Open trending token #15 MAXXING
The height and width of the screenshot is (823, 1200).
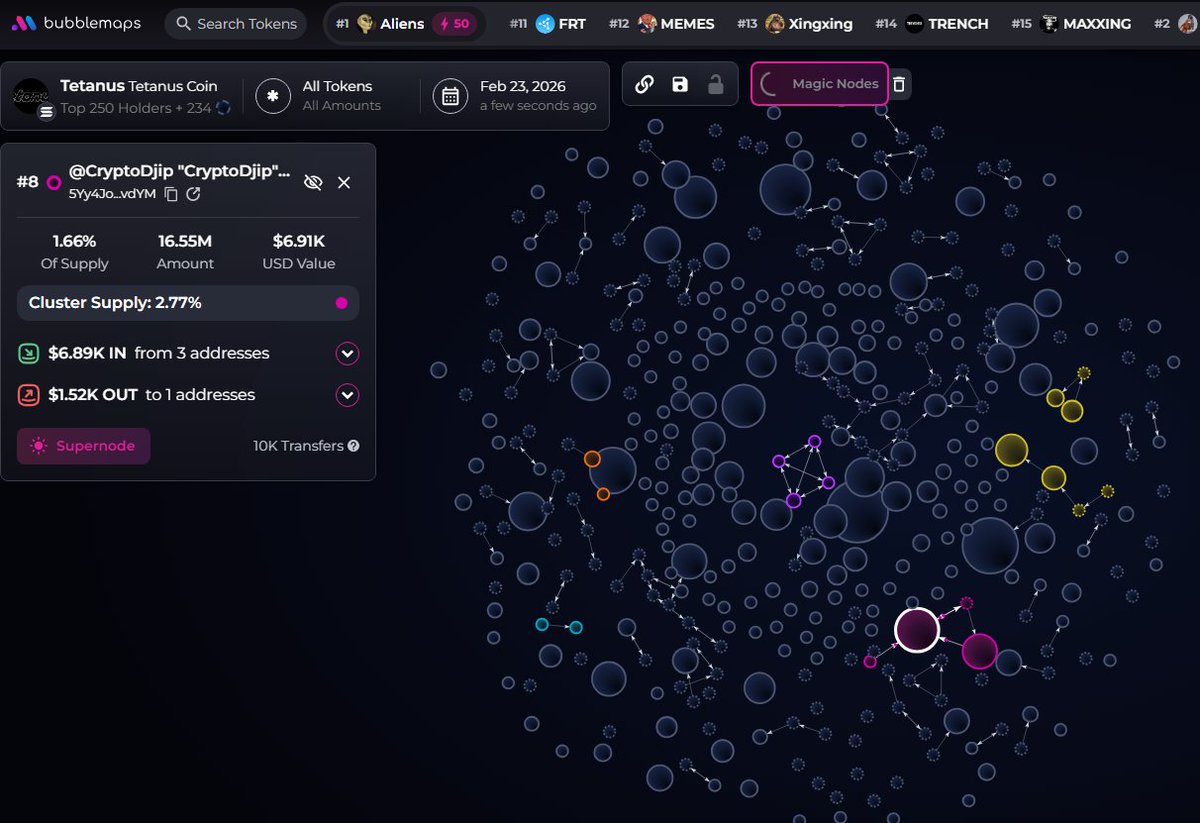coord(1071,23)
